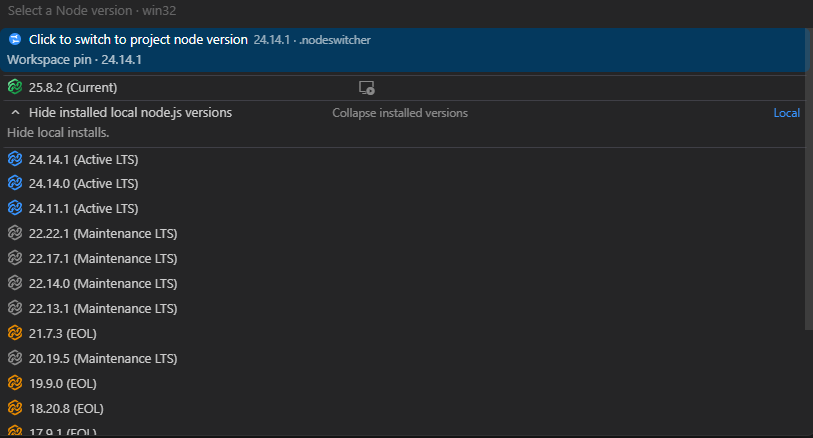Click the green Node icon next to 25.8.2

point(15,87)
